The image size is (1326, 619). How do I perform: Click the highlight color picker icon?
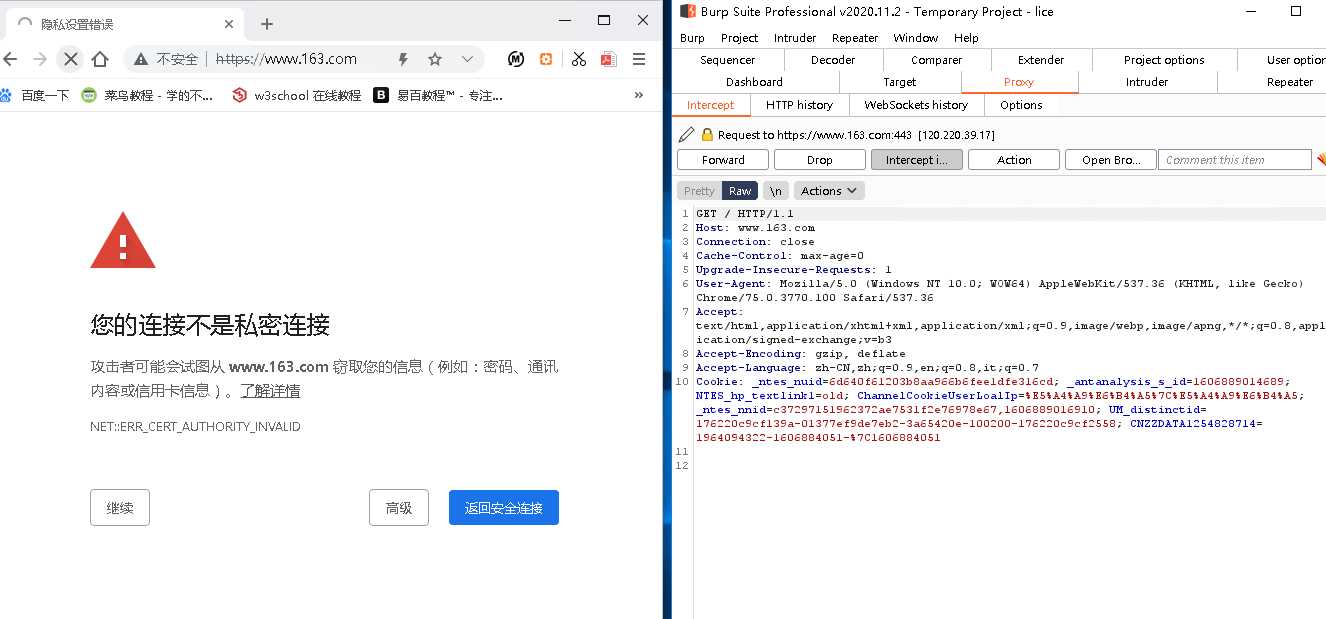tap(1321, 160)
